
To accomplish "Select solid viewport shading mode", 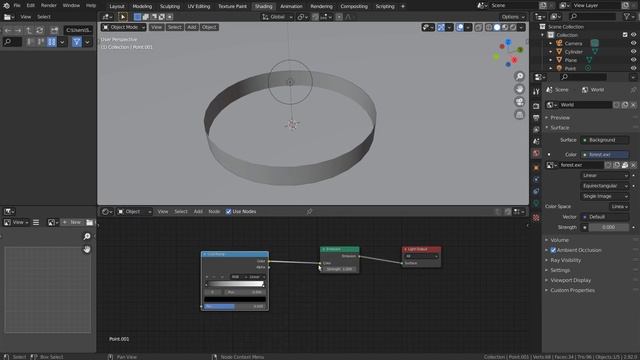I will pos(497,27).
